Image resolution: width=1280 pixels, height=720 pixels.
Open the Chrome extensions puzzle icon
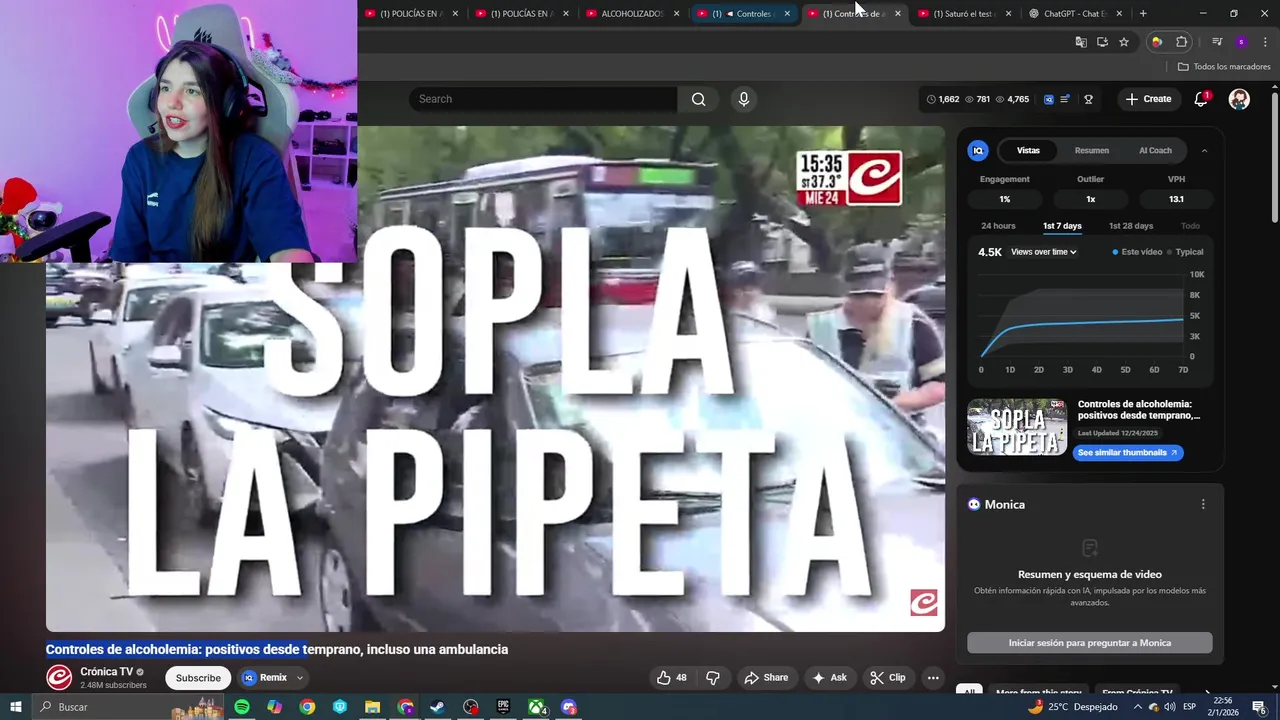pyautogui.click(x=1182, y=42)
